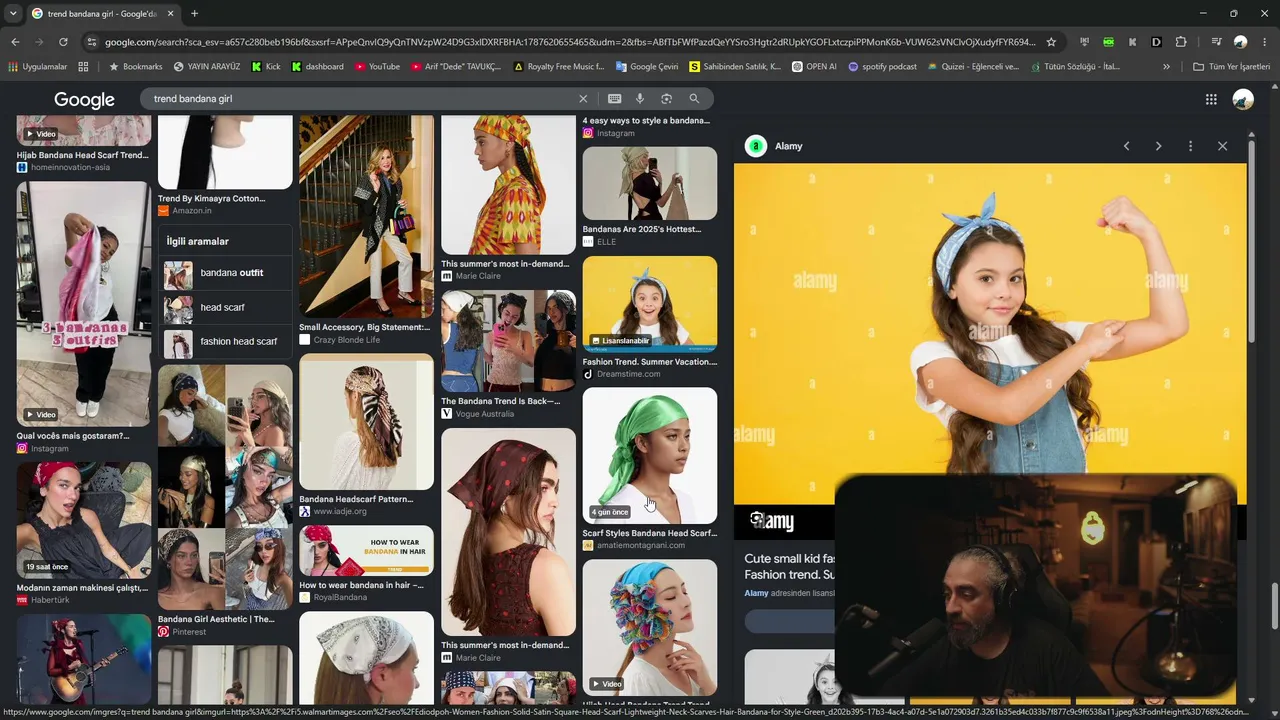Open the spotify podcast bookmark
Screen dimensions: 1280x720
click(882, 67)
